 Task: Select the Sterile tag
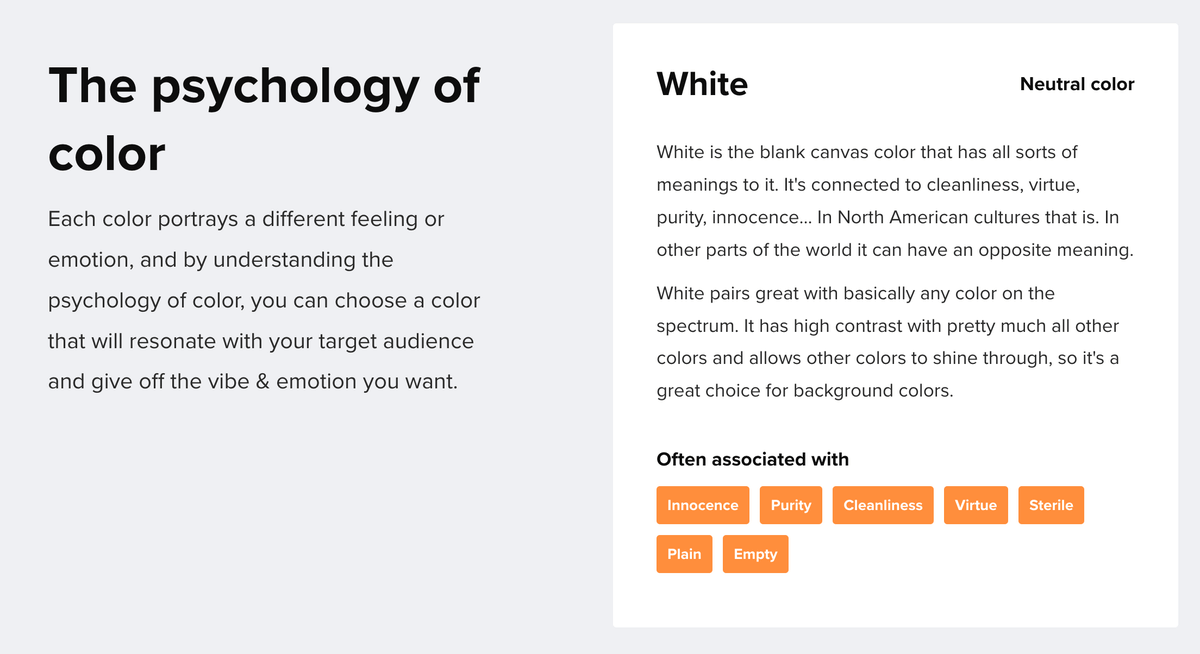click(1051, 505)
